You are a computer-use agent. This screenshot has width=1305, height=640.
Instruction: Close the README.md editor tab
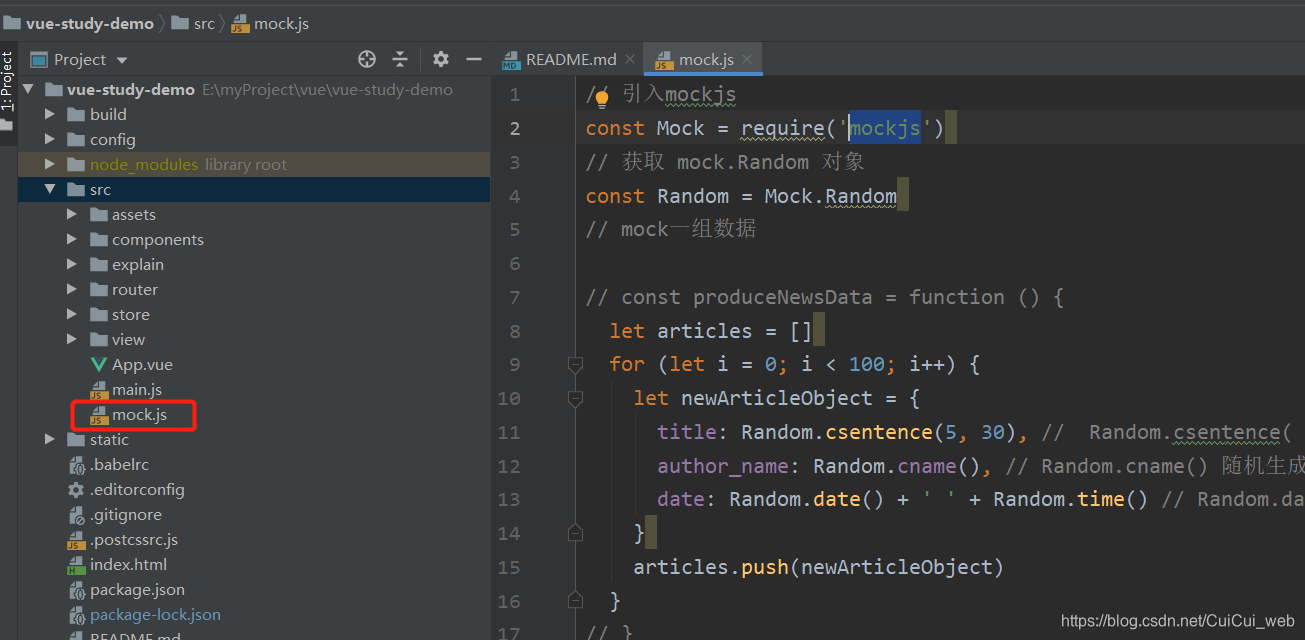coord(630,60)
